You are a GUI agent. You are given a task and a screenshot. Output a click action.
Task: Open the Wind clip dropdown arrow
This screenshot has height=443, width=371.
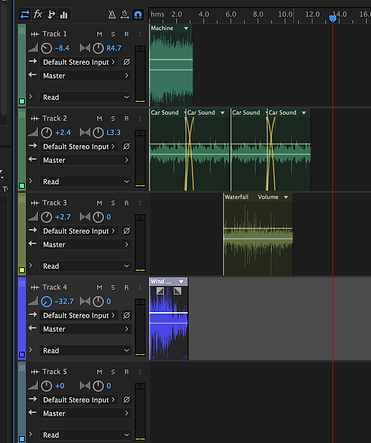(181, 282)
